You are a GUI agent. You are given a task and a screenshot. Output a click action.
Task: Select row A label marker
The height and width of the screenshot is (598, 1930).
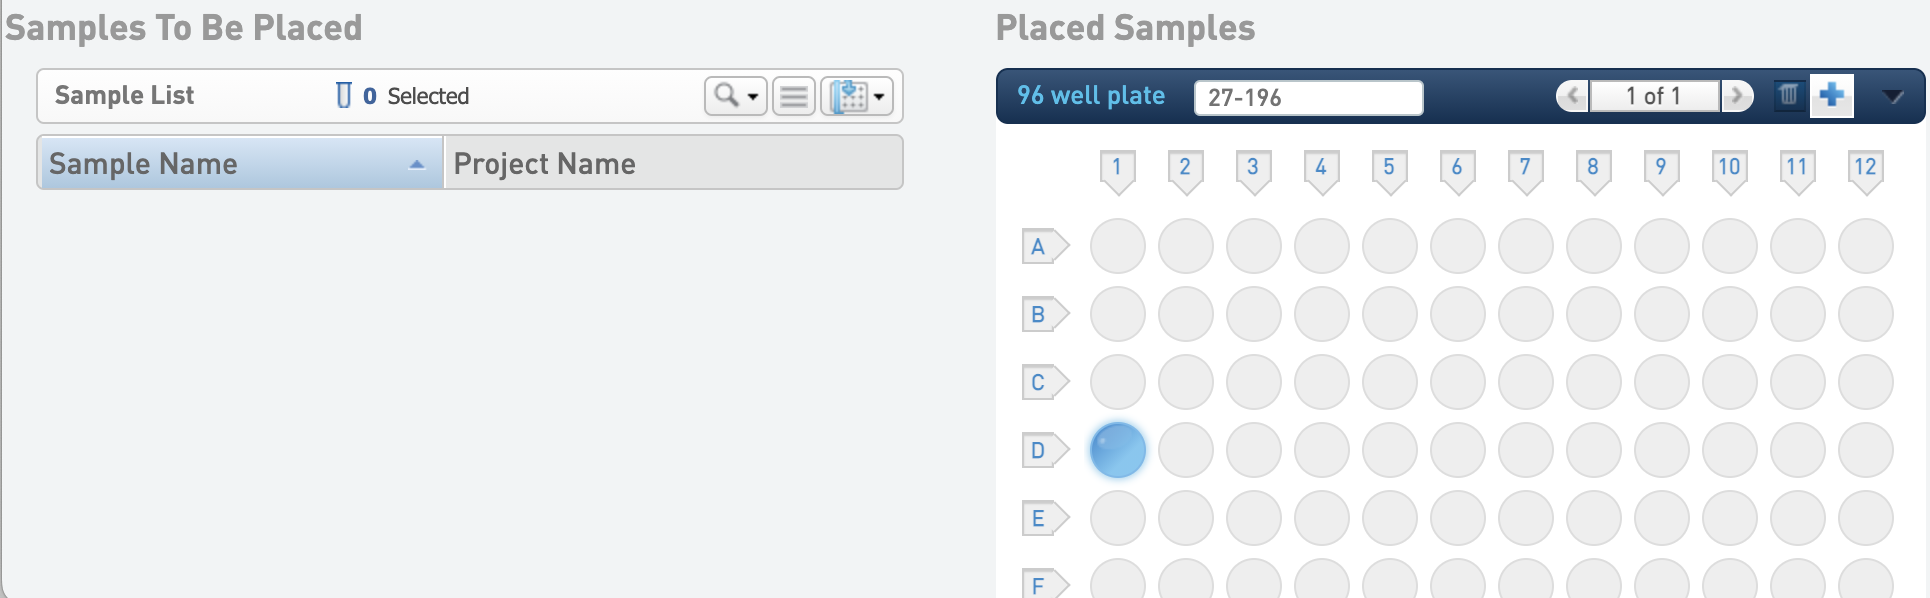[x=1043, y=246]
